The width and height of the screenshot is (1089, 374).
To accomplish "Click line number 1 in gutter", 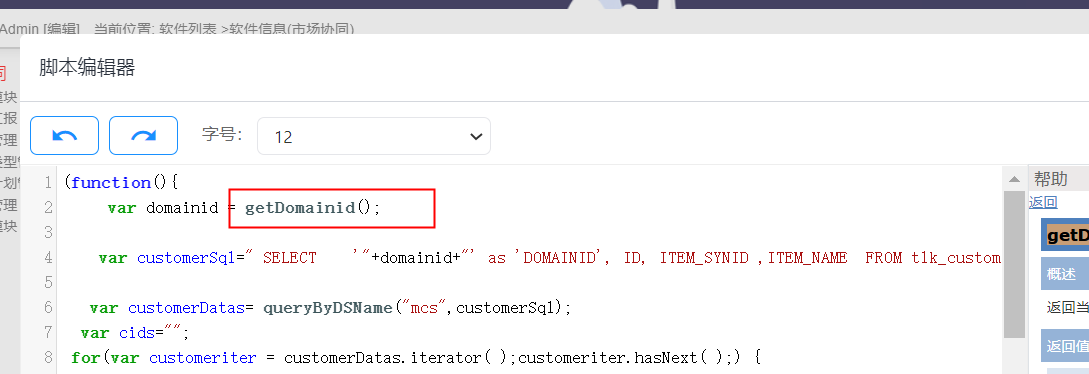I will 47,183.
